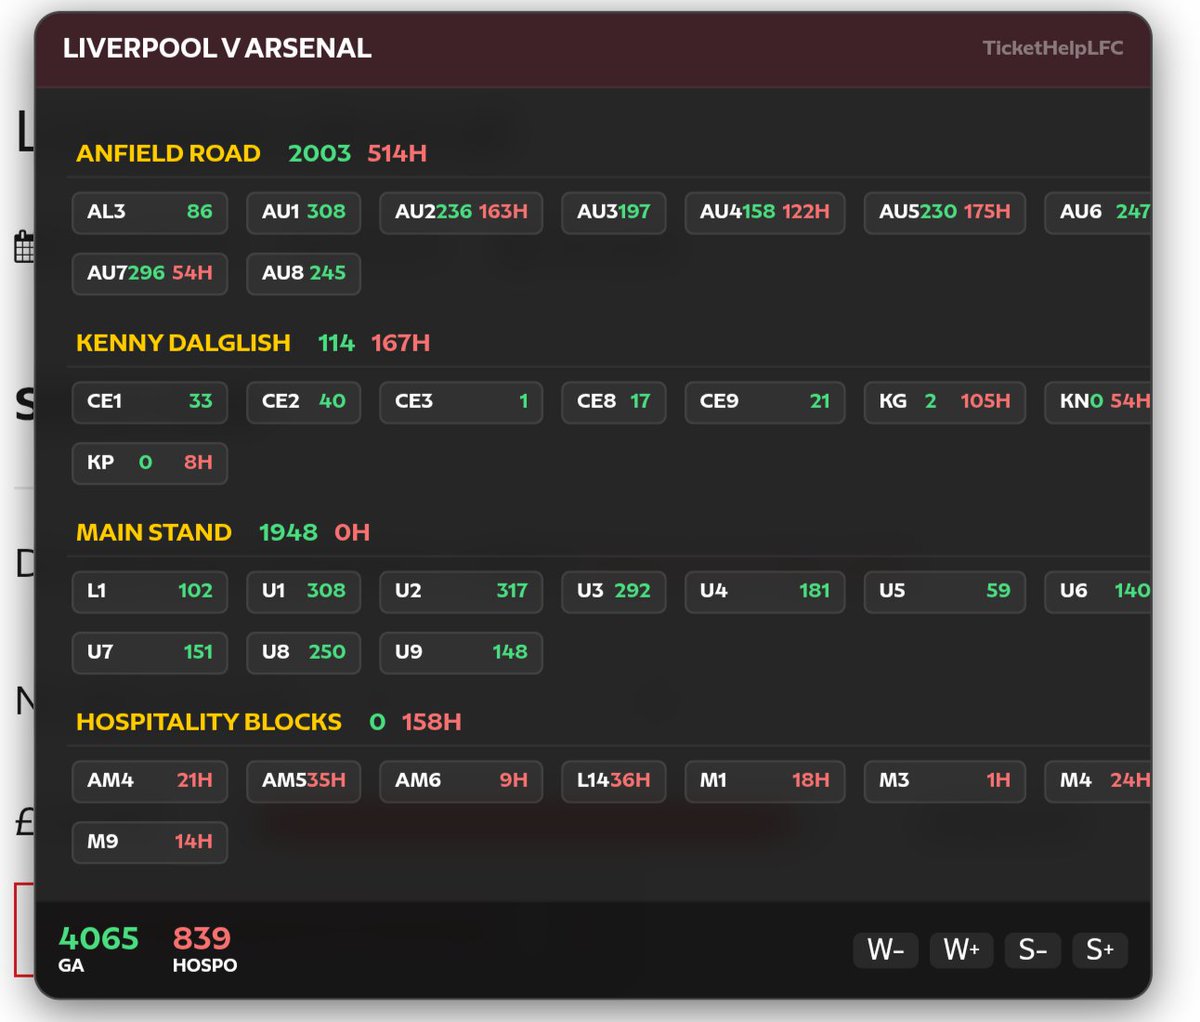Select block AL3 with 86 tickets
1200x1022 pixels.
(150, 212)
